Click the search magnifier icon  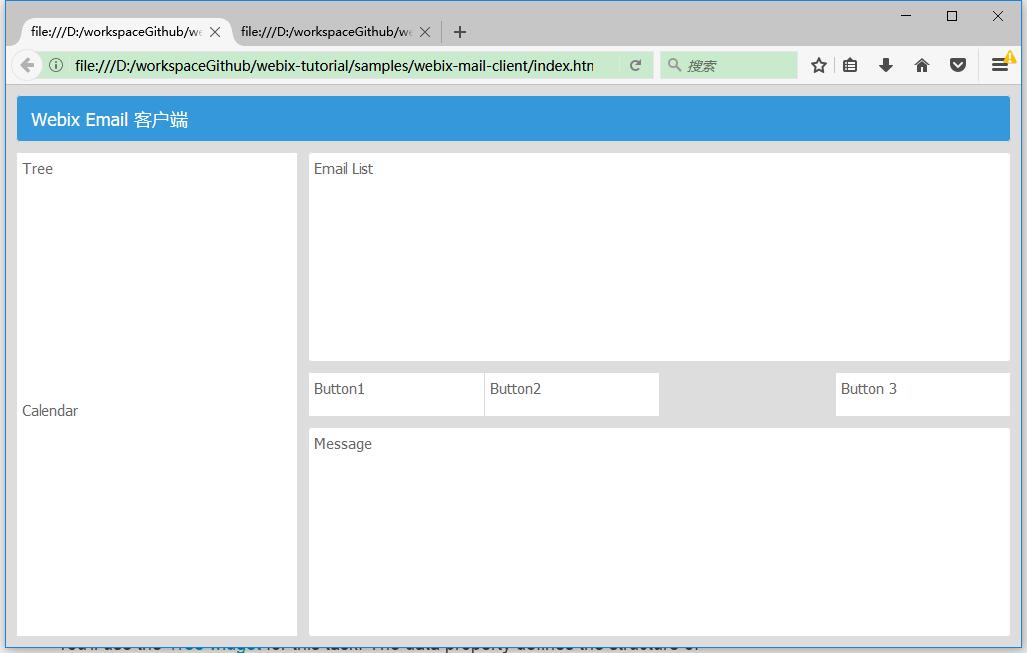click(x=674, y=65)
